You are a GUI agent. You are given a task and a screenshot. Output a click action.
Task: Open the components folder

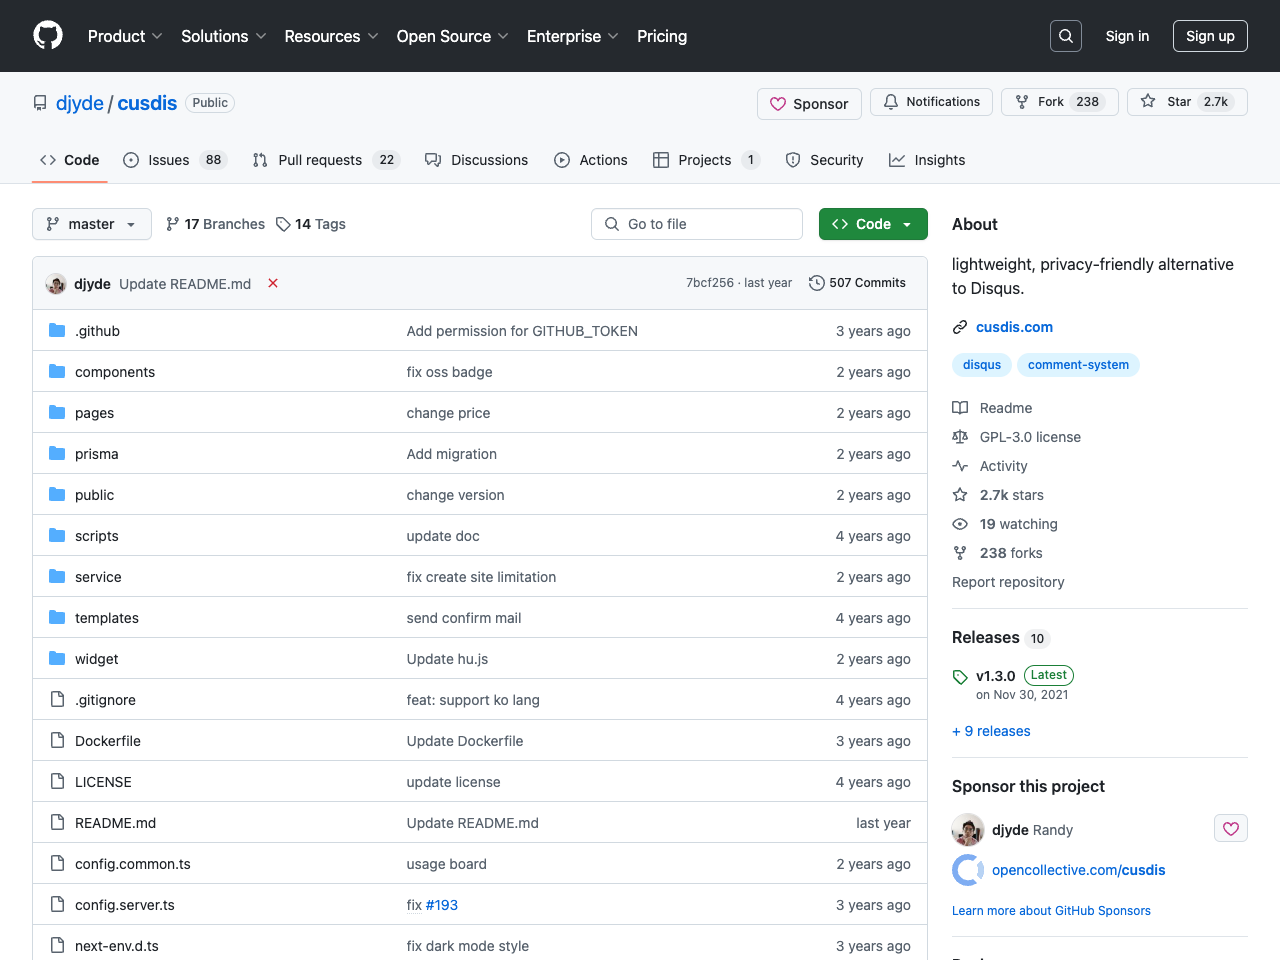(115, 372)
